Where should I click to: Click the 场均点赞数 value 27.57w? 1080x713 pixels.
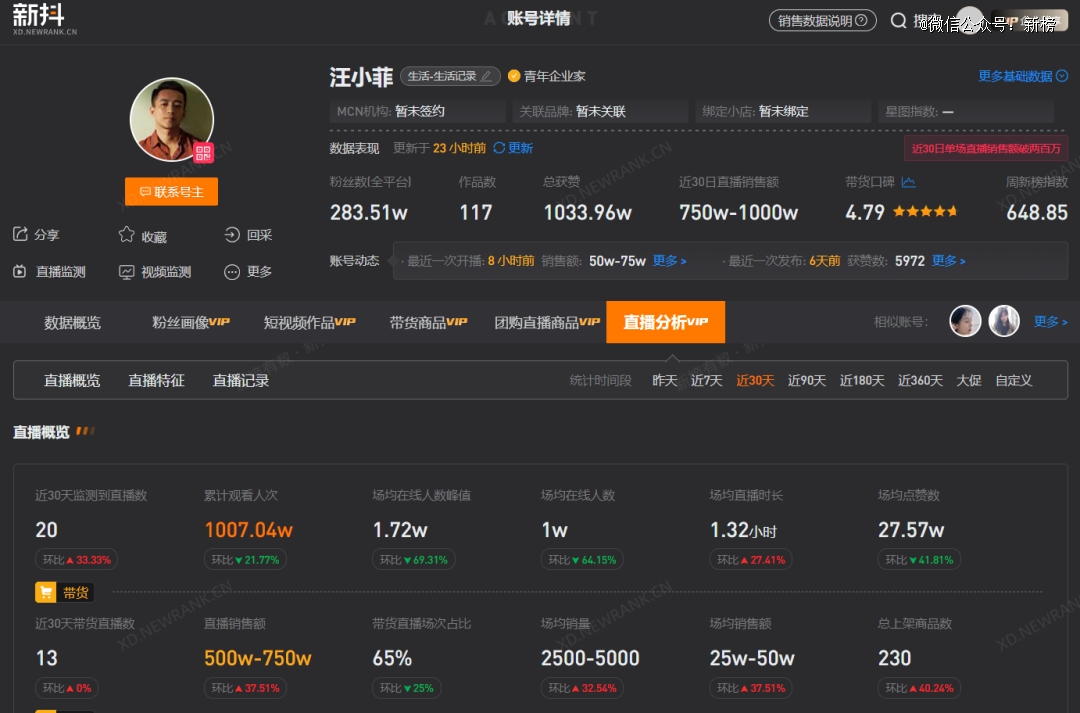click(x=911, y=530)
